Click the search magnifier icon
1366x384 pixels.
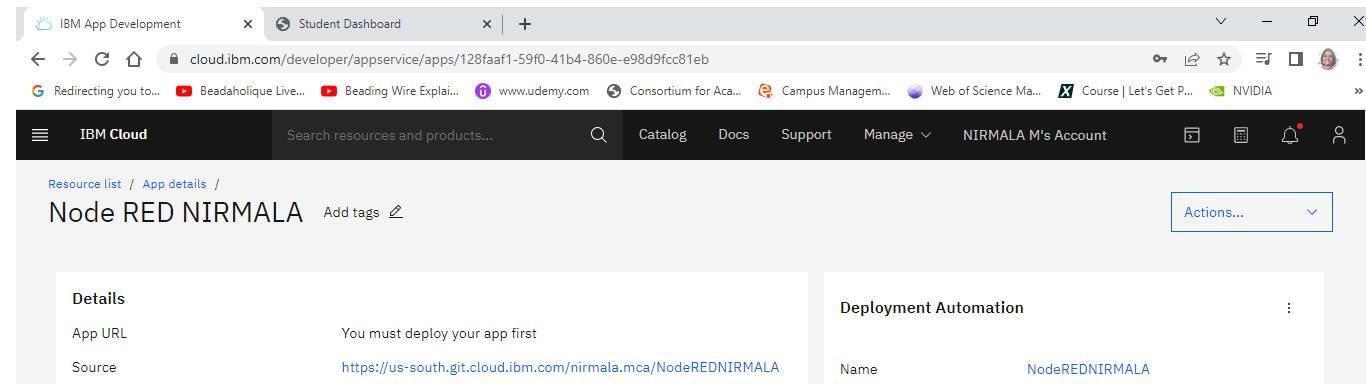598,135
